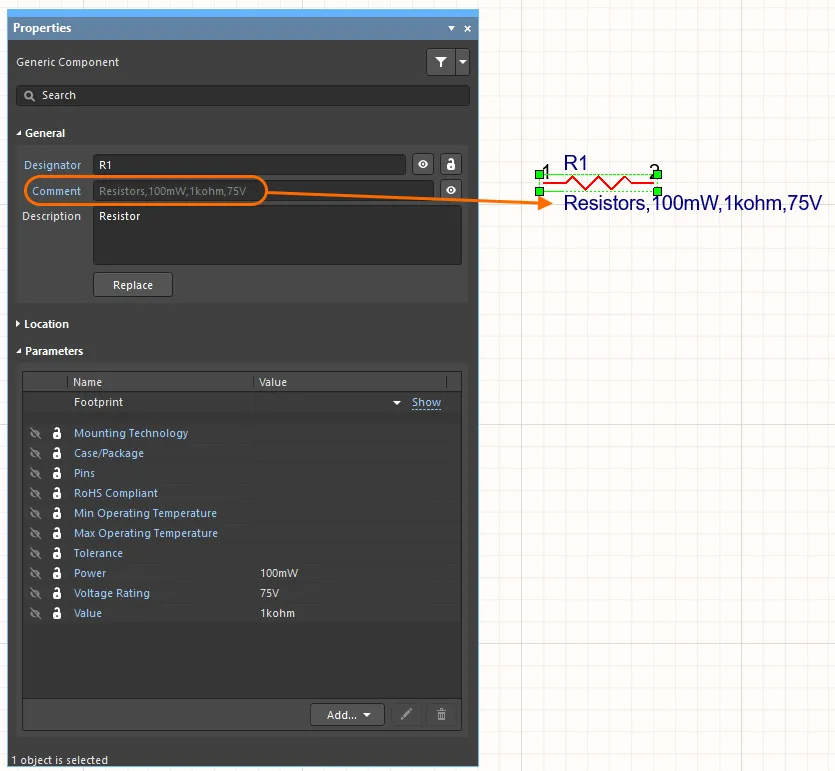Toggle visibility of Value parameter
This screenshot has height=771, width=835.
point(35,613)
